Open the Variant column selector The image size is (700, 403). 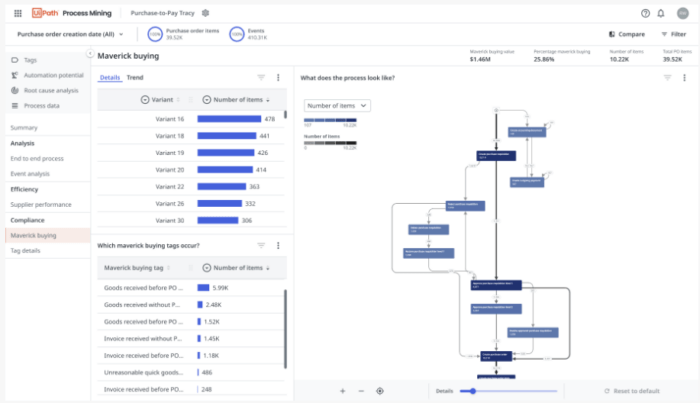coord(145,100)
